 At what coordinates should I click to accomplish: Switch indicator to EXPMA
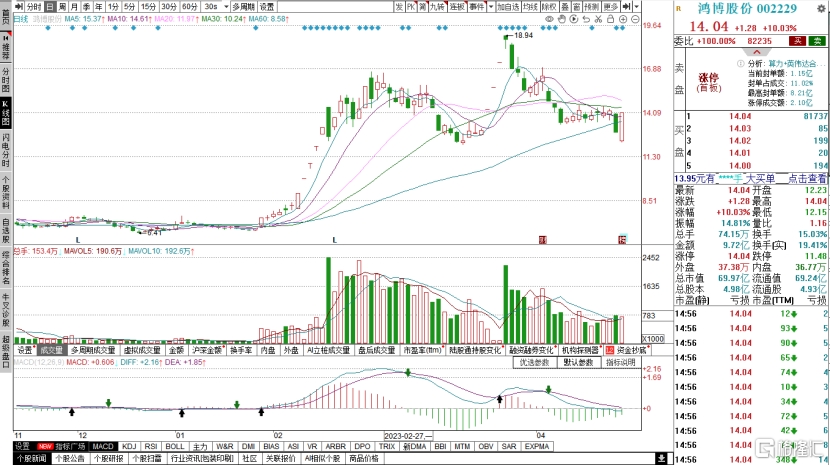[x=537, y=446]
